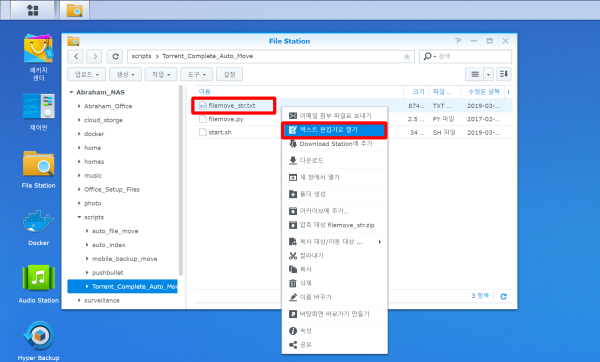Choose Compress to filemove_str.zip entry
This screenshot has height=362, width=600.
(x=335, y=225)
